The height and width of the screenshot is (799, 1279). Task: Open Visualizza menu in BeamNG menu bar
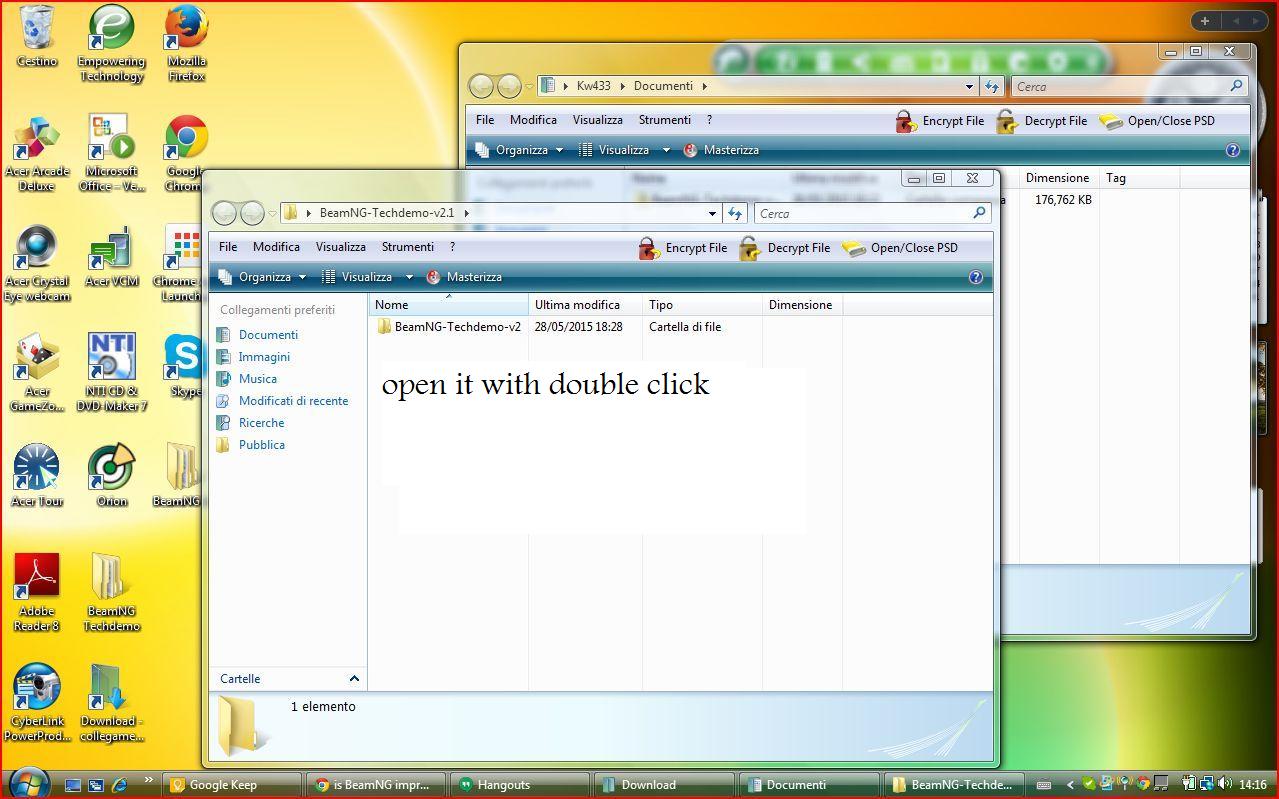tap(341, 247)
